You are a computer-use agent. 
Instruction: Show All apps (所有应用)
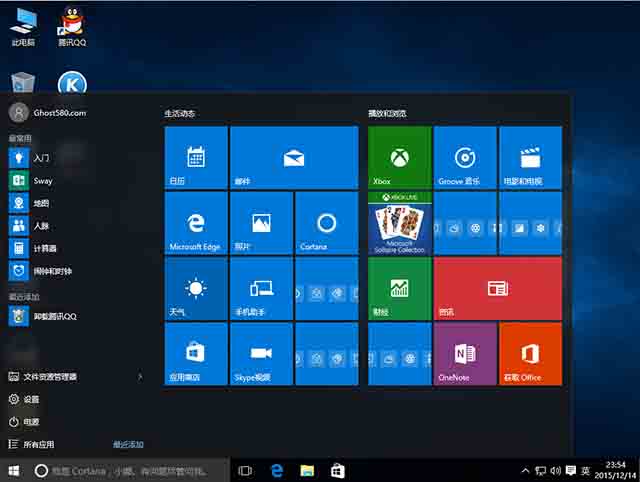pyautogui.click(x=31, y=444)
